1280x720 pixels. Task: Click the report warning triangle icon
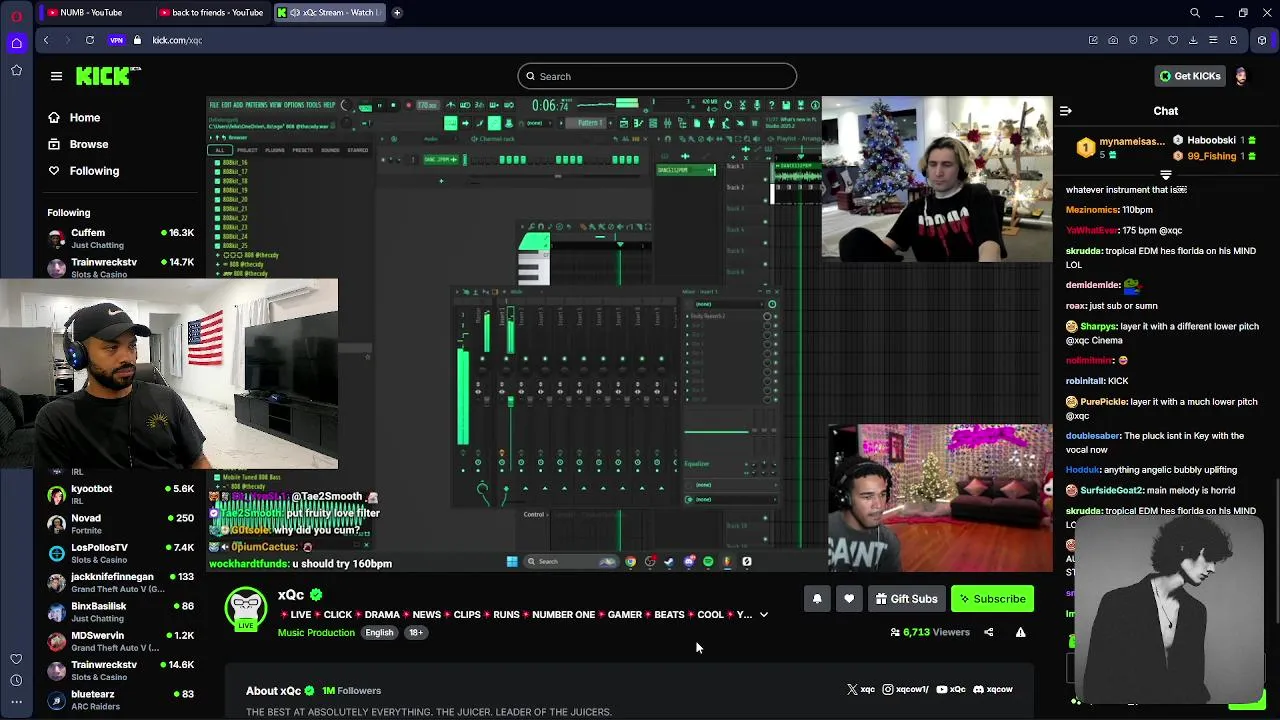tap(1021, 632)
